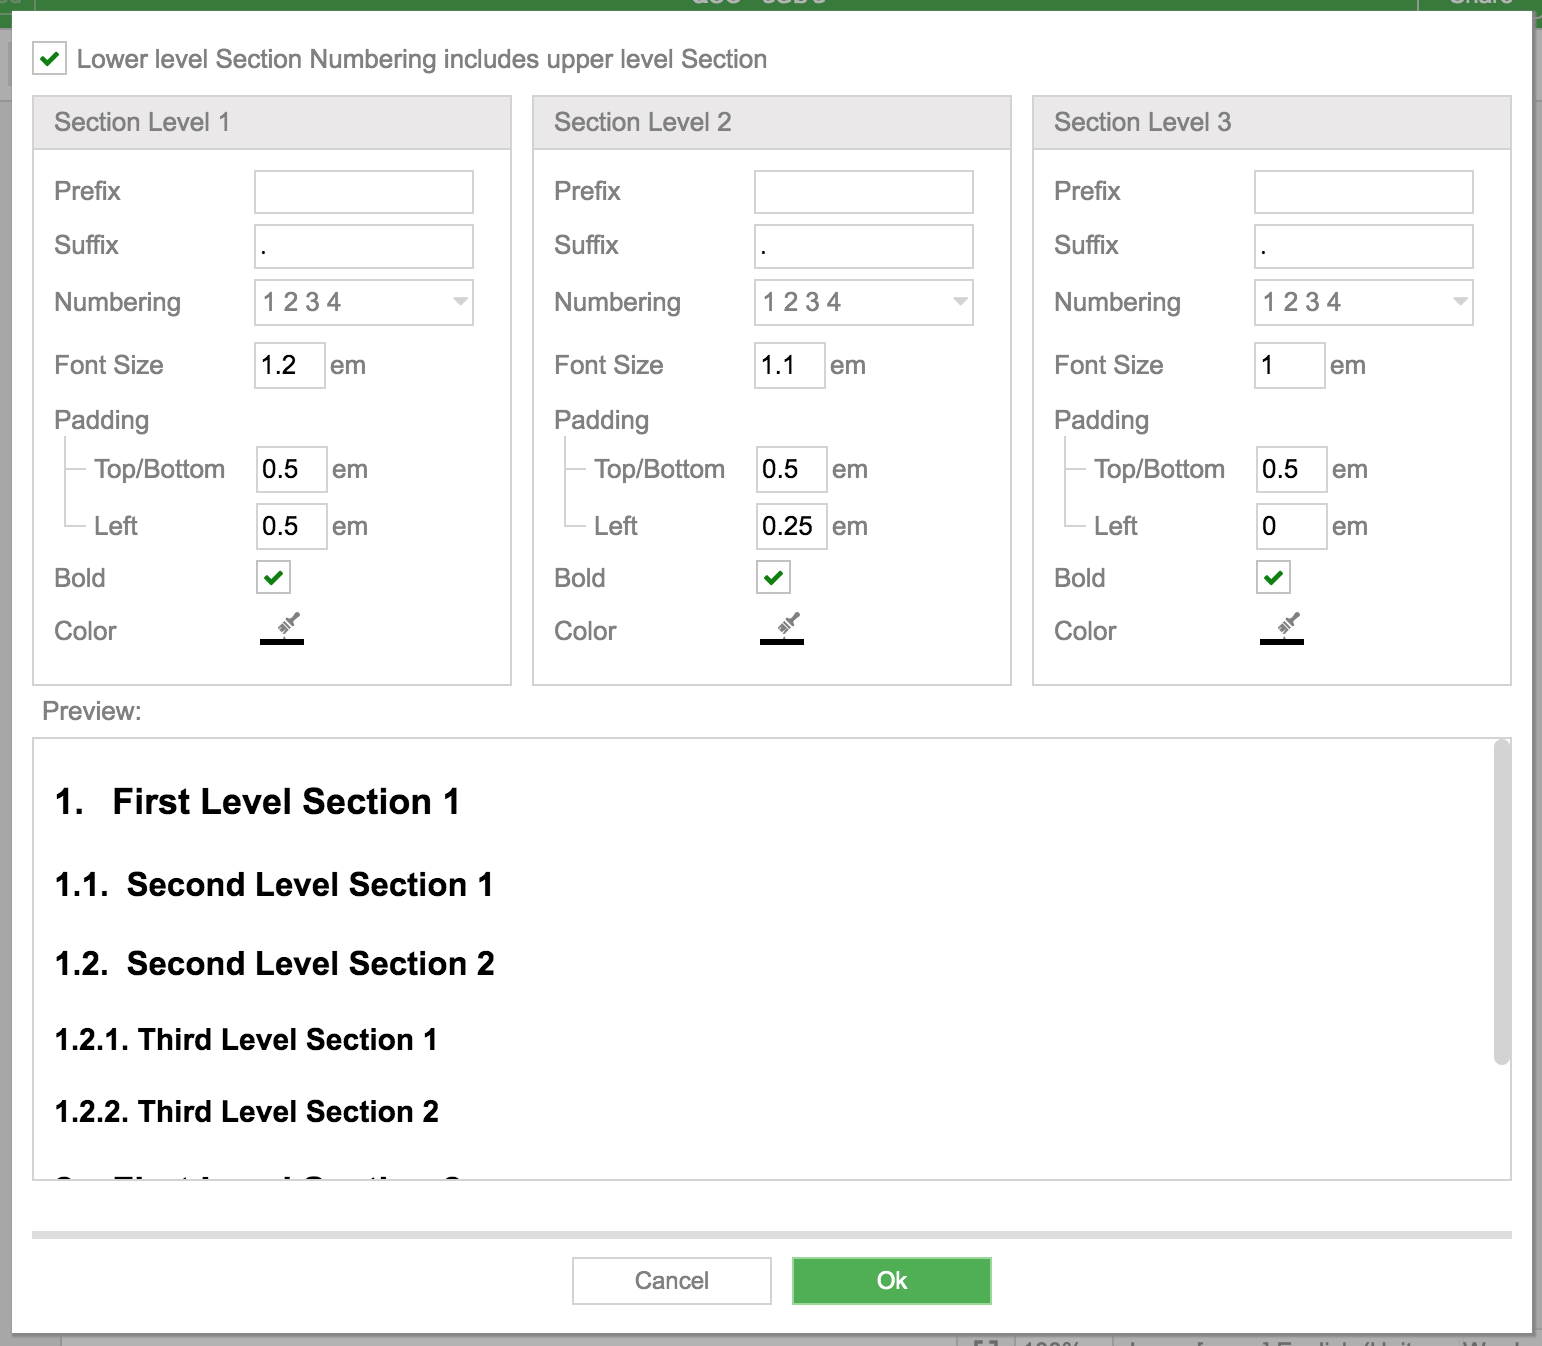Image resolution: width=1542 pixels, height=1346 pixels.
Task: Open Numbering dropdown for Section Level 3
Action: (x=1364, y=302)
